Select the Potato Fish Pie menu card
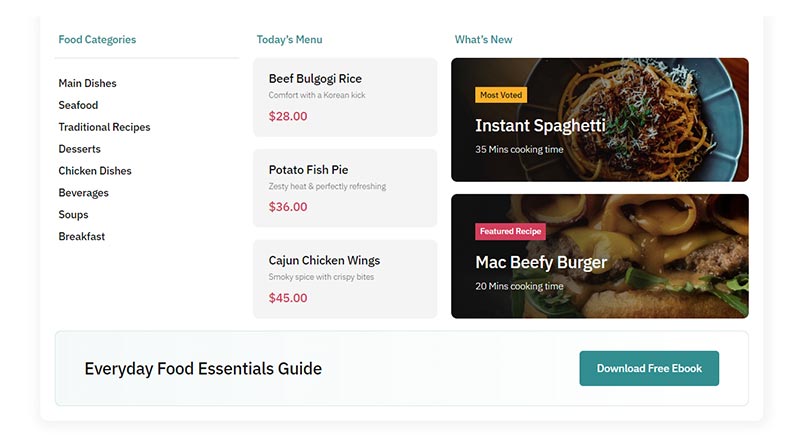Screen dimensions: 800x445 344,188
